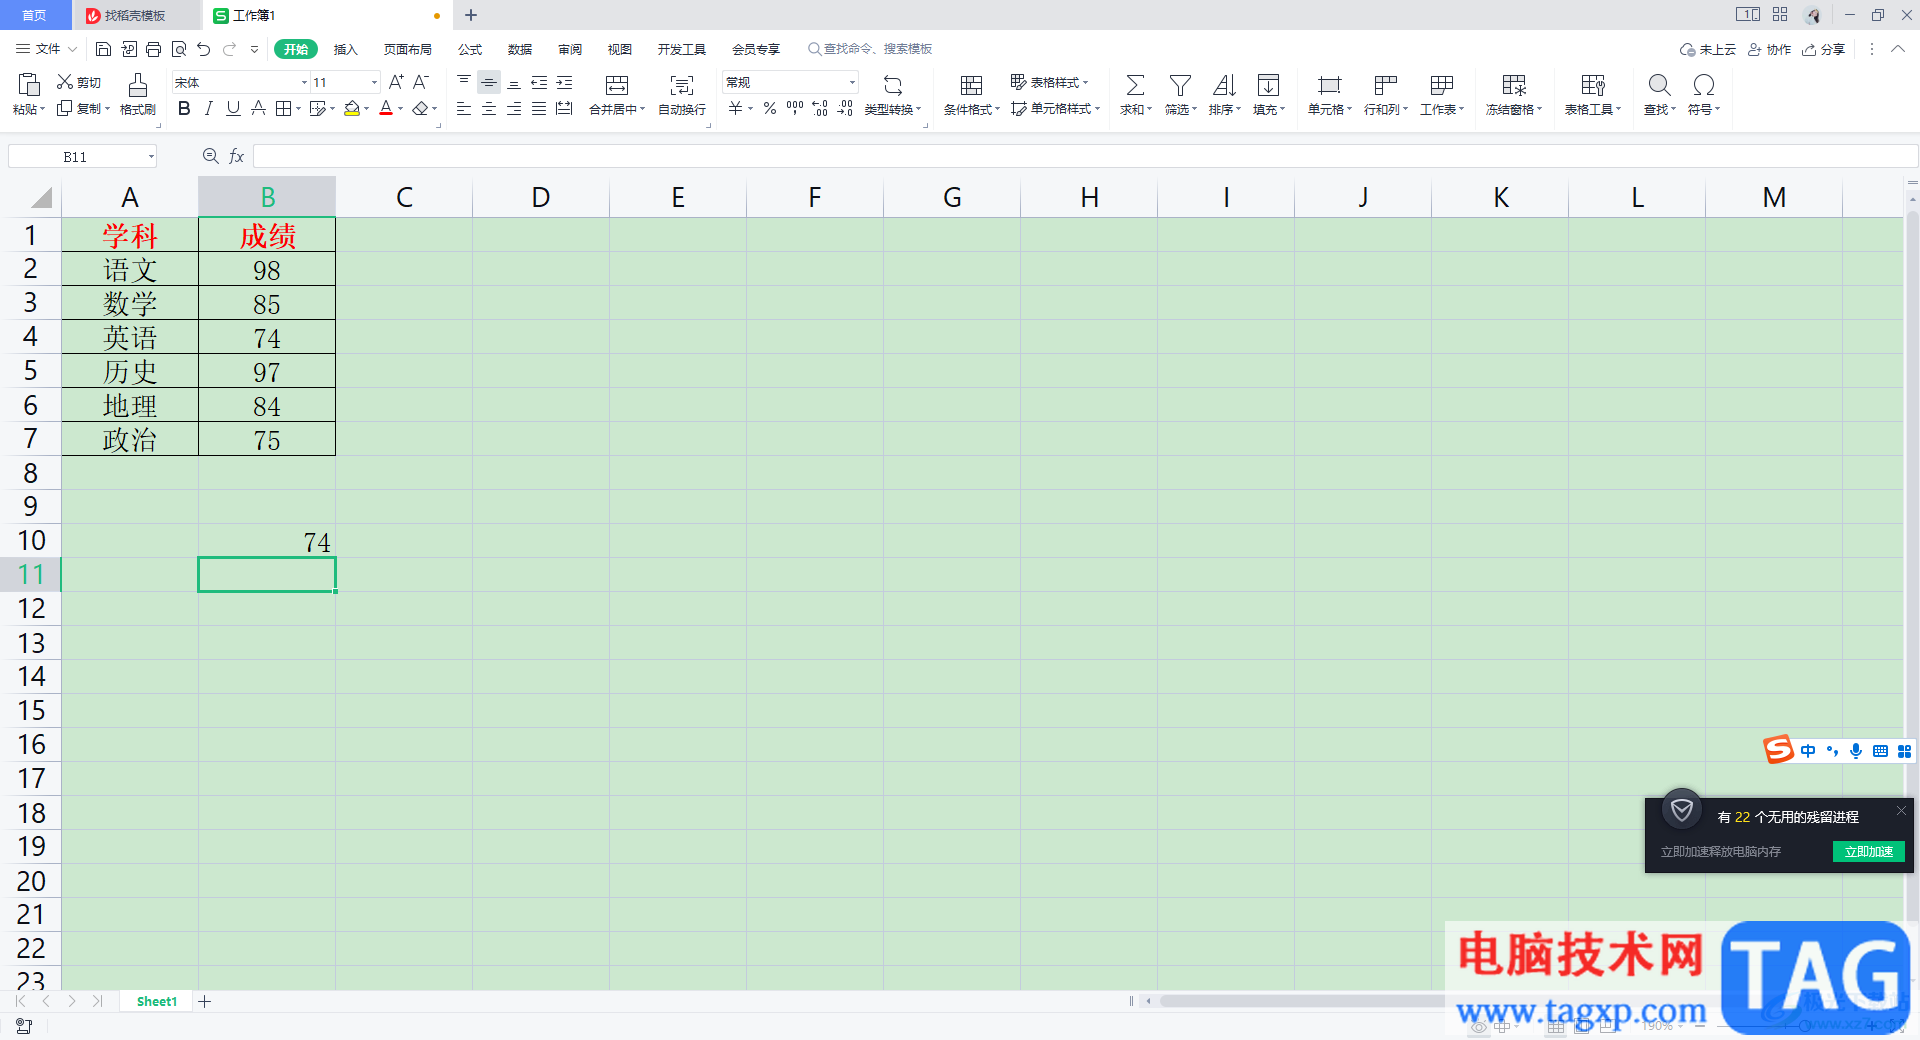The height and width of the screenshot is (1040, 1920).
Task: Switch to the 公式 ribbon tab
Action: tap(470, 49)
